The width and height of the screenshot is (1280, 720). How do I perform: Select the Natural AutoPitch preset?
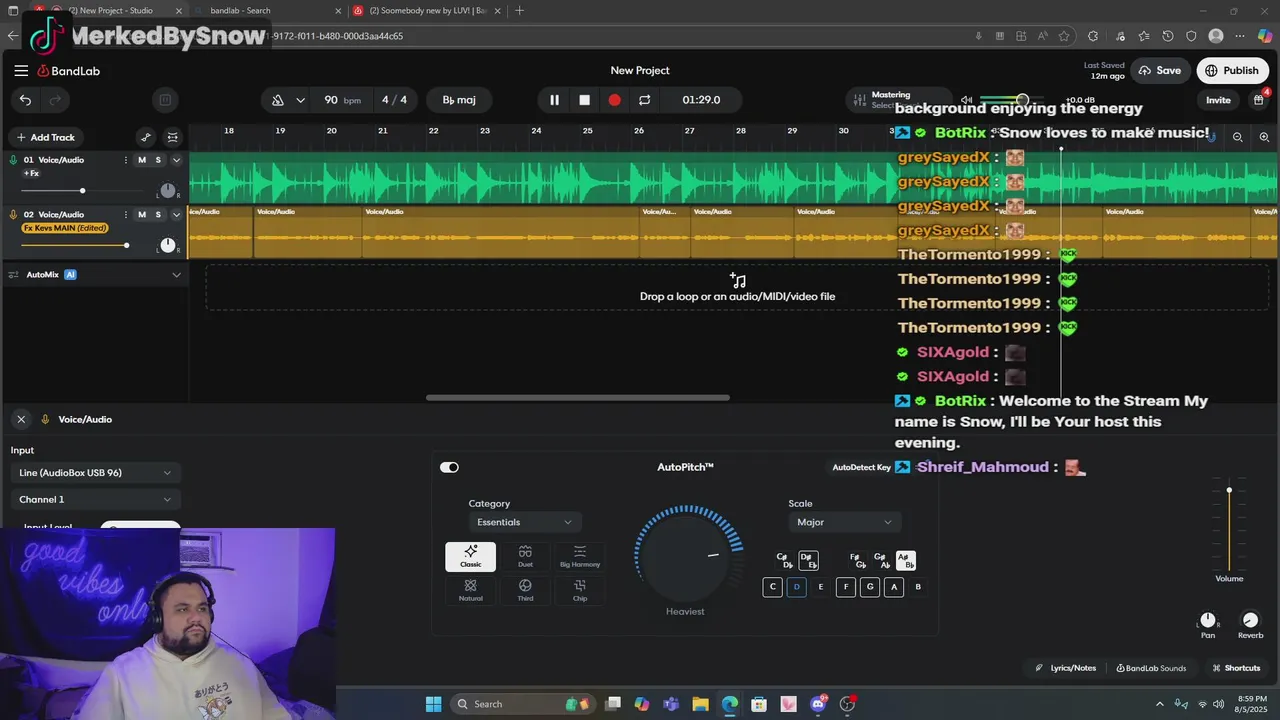tap(470, 590)
